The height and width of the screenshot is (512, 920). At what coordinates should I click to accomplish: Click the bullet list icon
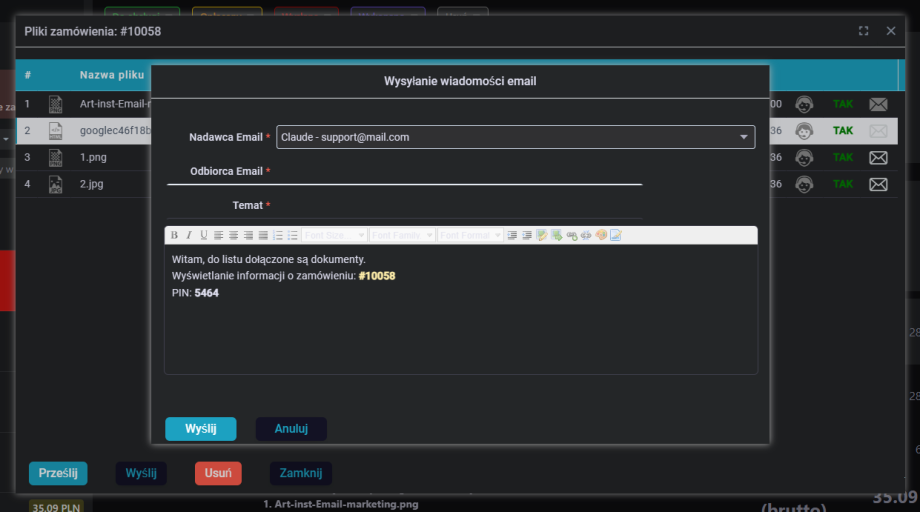[x=293, y=236]
